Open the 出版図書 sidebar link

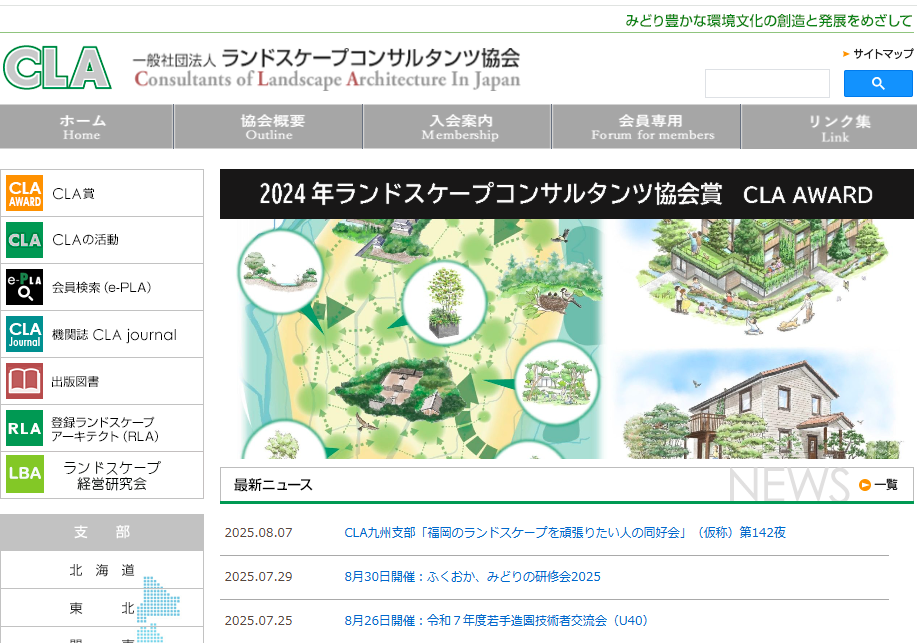click(x=75, y=381)
